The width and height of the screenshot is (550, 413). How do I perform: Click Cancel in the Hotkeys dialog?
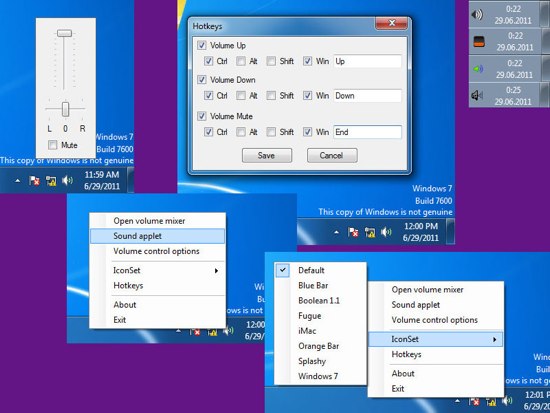[332, 155]
